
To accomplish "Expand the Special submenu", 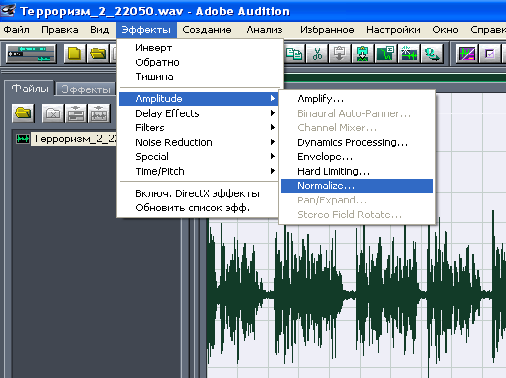I will (198, 157).
